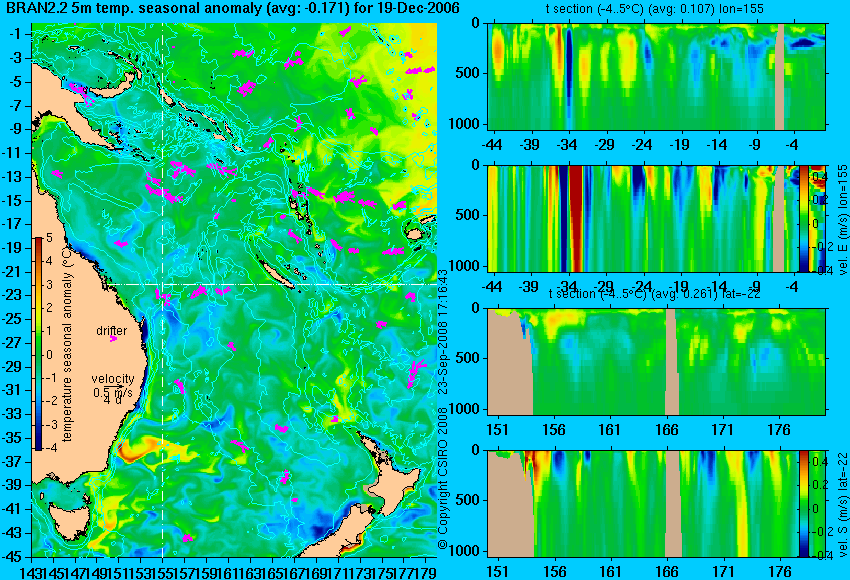Open the temperature section panel for lon=155
The width and height of the screenshot is (850, 580).
[657, 76]
